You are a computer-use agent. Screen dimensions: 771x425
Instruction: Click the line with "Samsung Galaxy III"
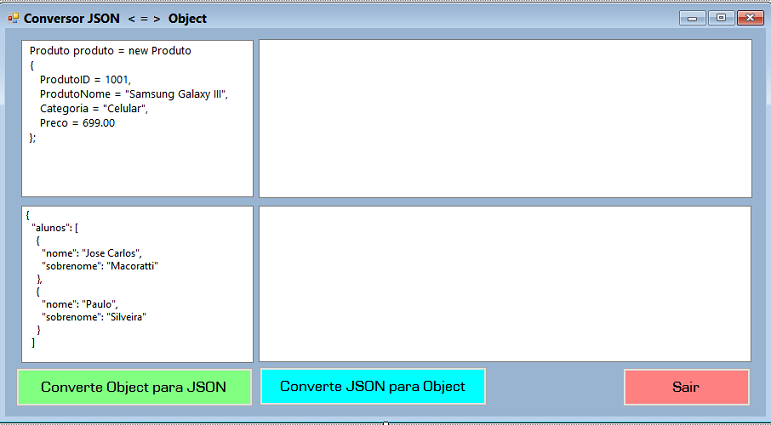(134, 94)
